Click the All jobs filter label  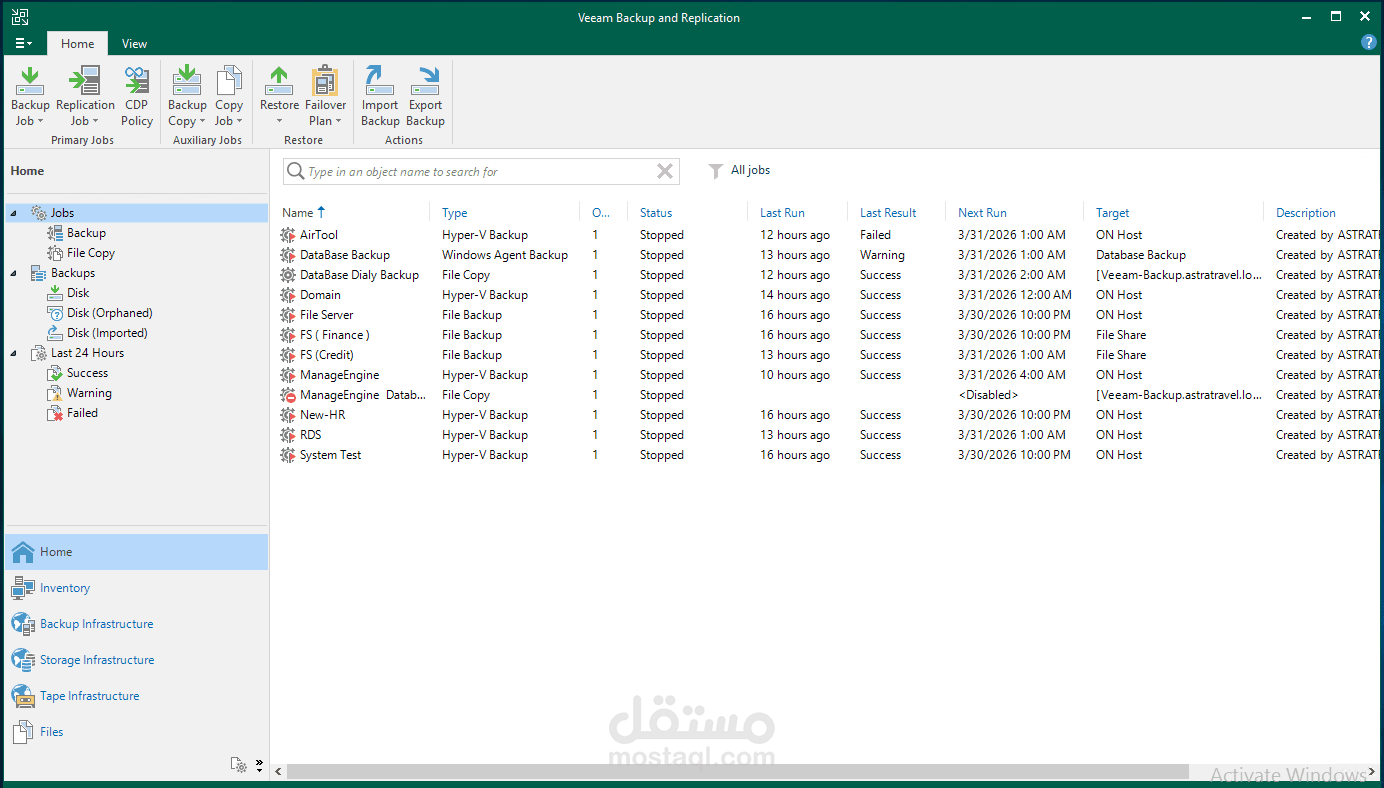[x=750, y=170]
